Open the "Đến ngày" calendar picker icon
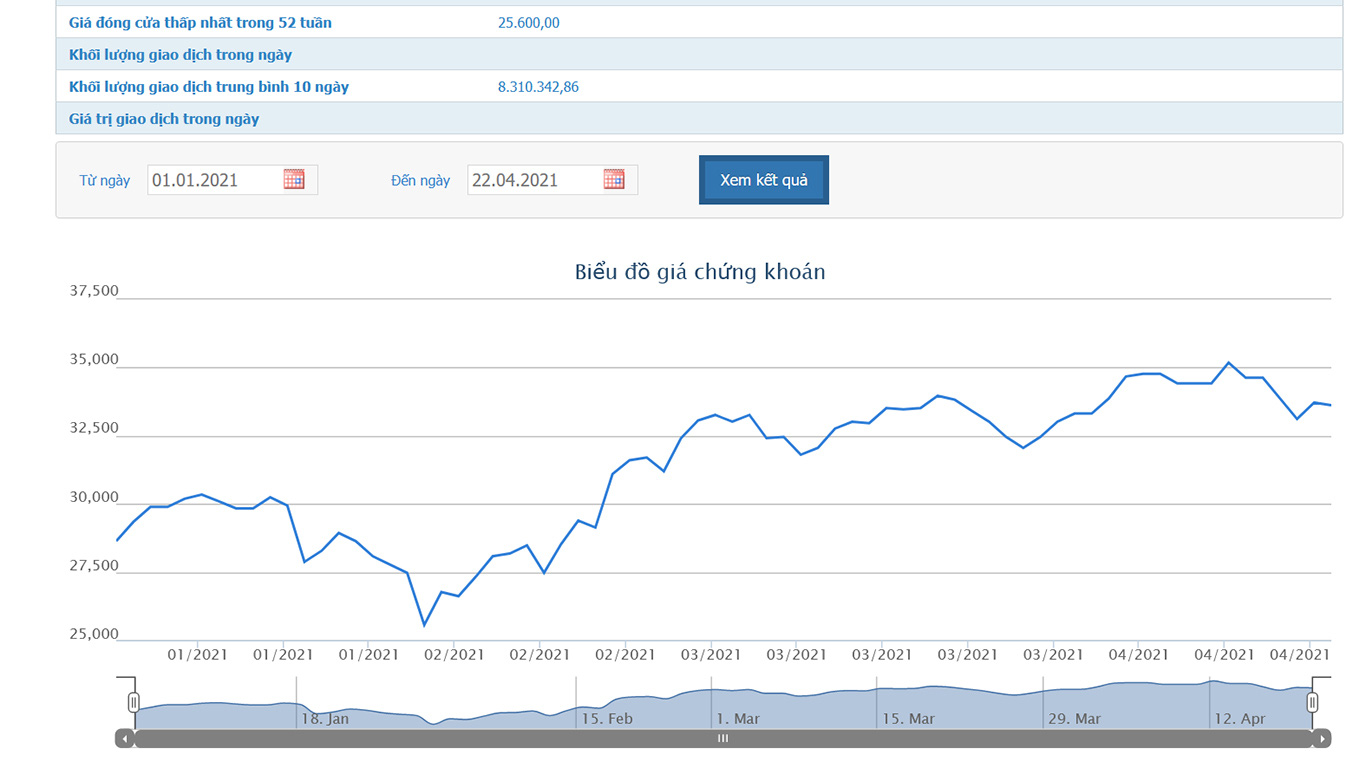 pyautogui.click(x=613, y=180)
